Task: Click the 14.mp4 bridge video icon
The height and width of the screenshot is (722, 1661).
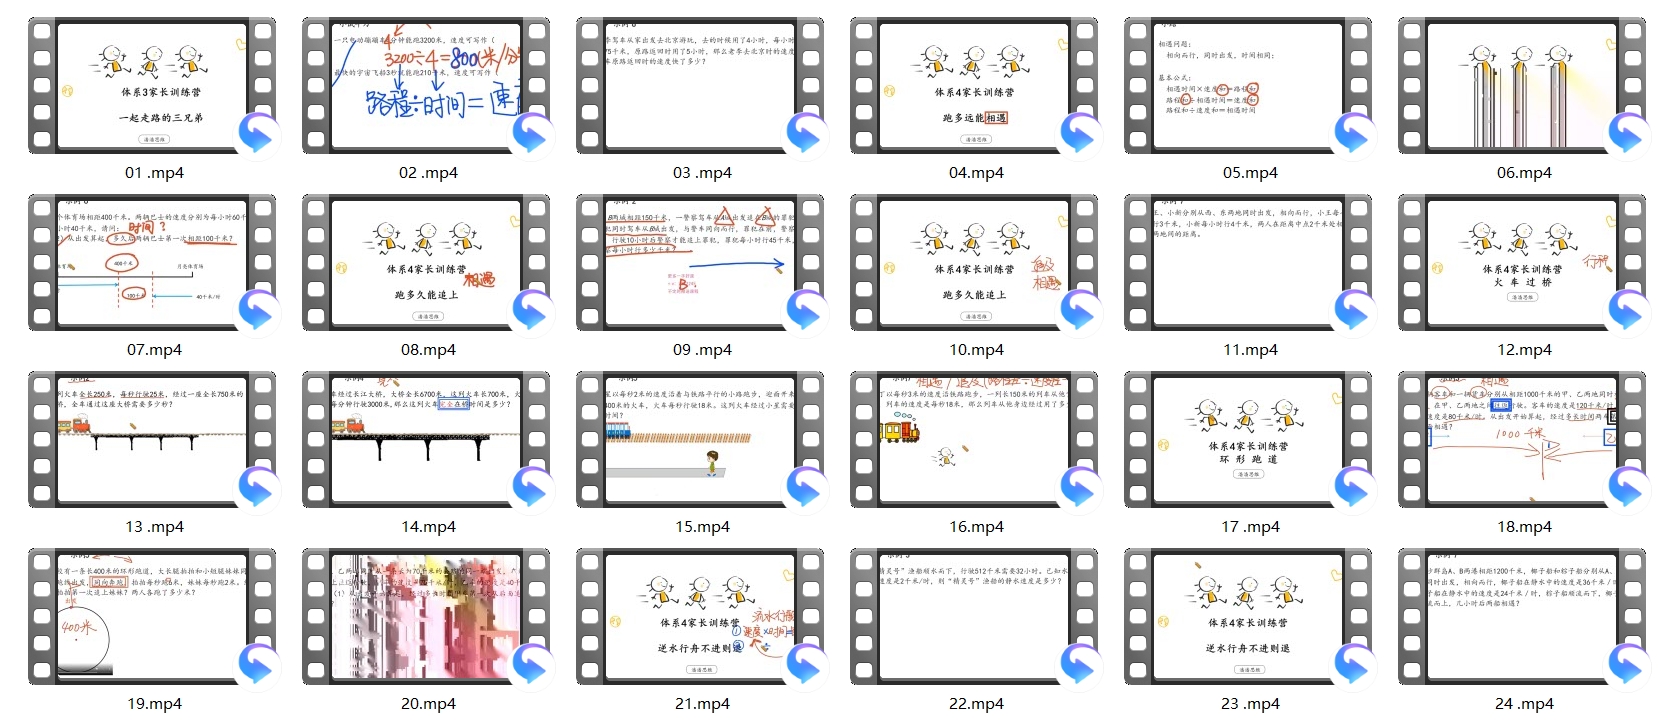Action: (427, 440)
